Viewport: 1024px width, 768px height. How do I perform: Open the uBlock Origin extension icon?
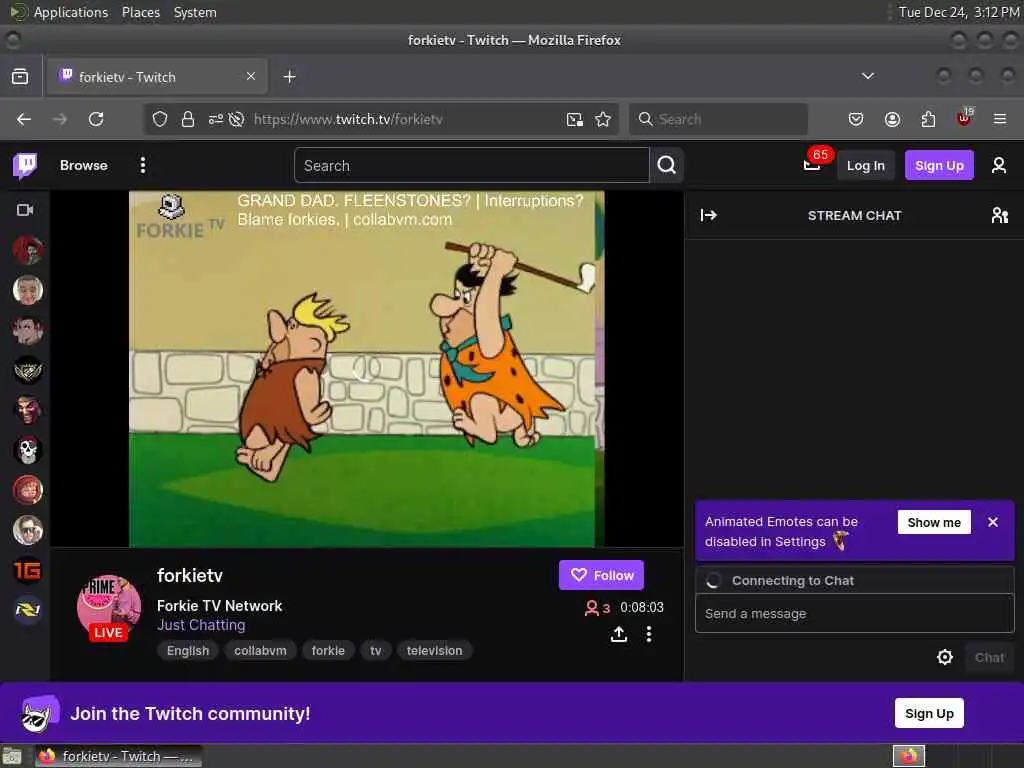964,118
